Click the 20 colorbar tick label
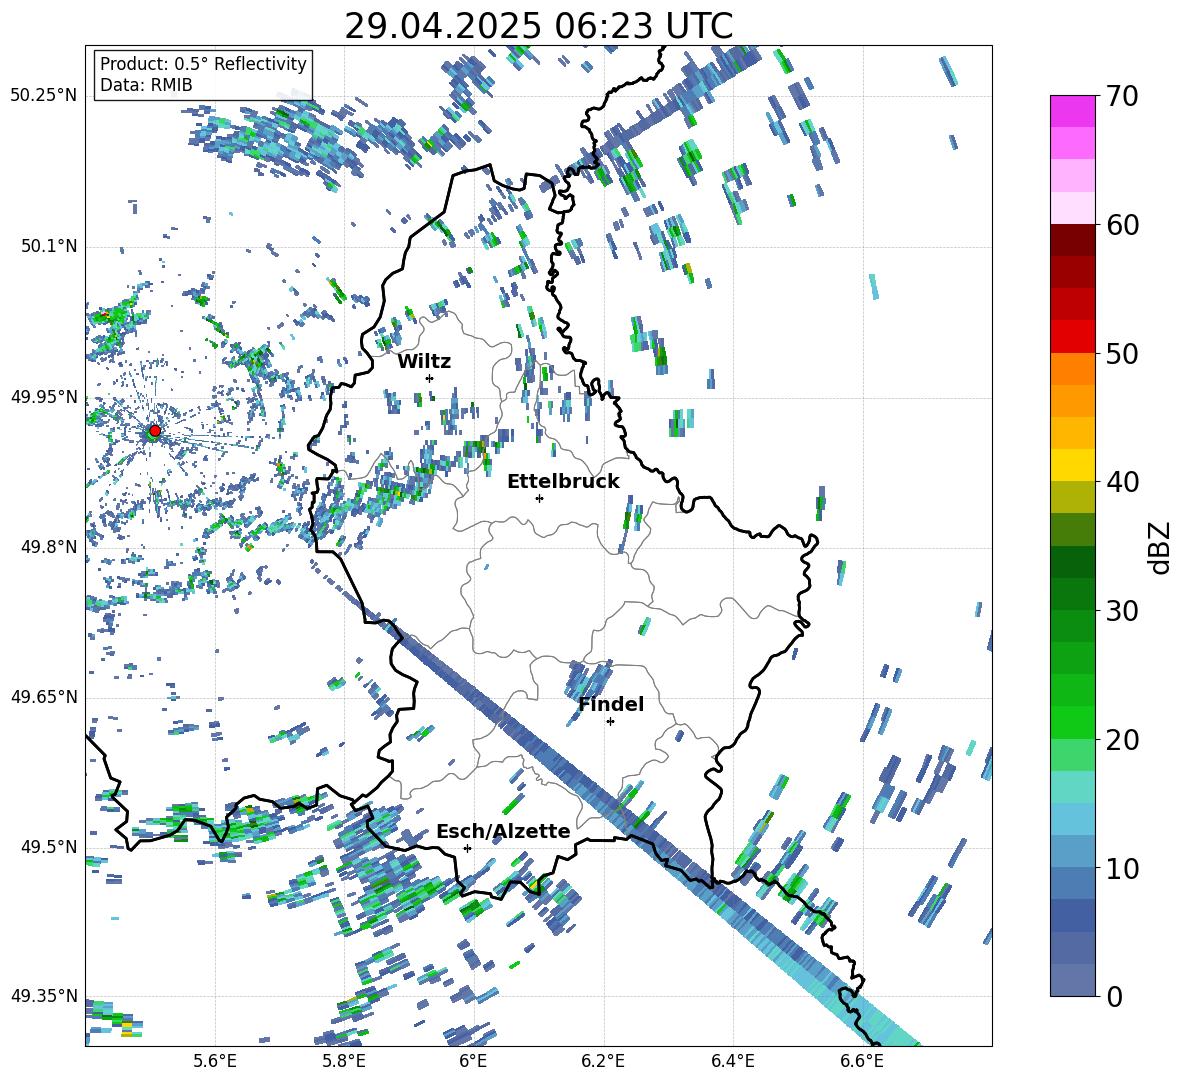Image resolution: width=1184 pixels, height=1081 pixels. coord(1122,740)
